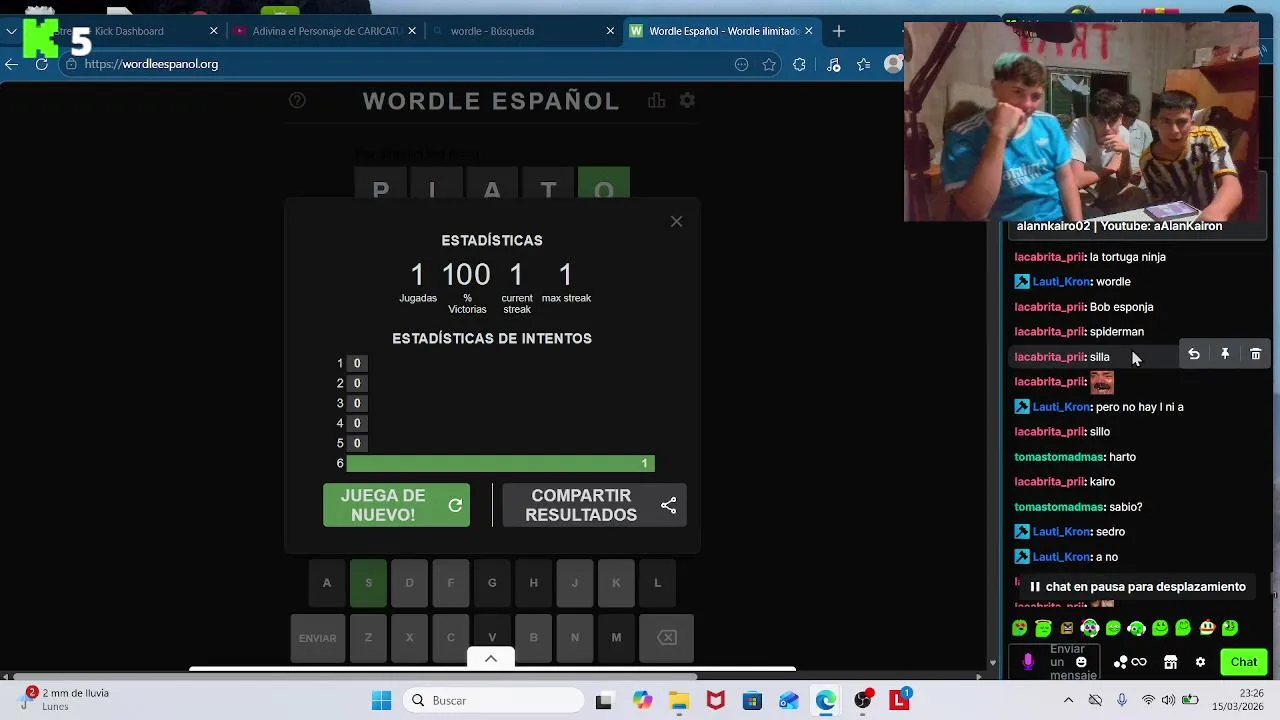Pin the silla chat message

1224,354
